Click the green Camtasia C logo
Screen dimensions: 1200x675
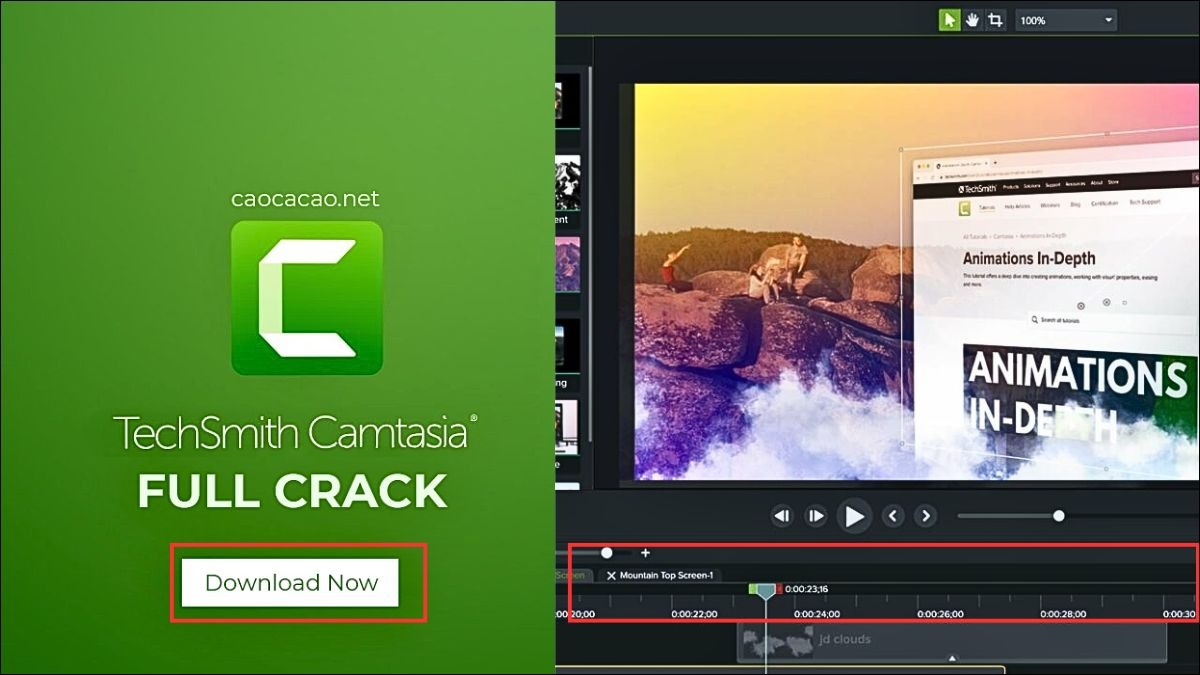307,298
